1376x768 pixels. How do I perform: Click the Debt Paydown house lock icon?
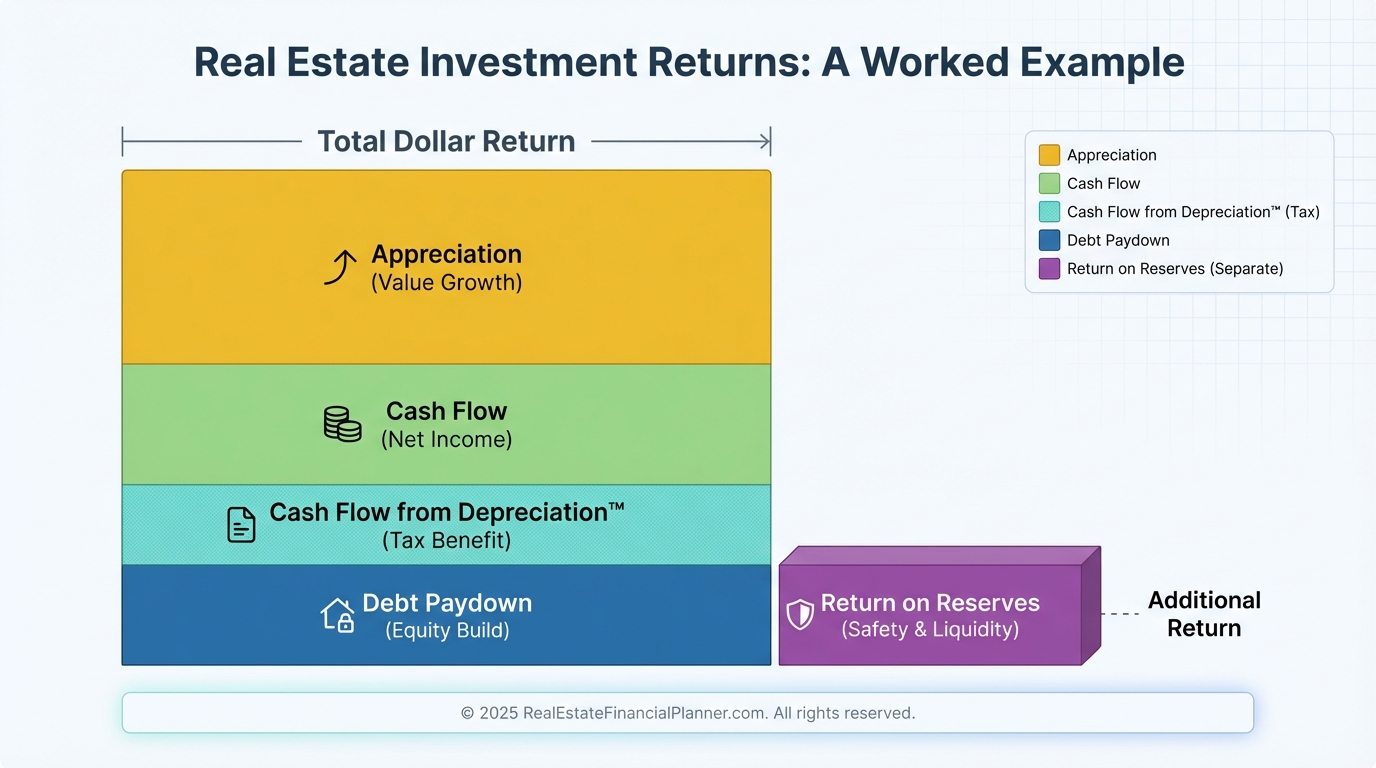pos(337,615)
